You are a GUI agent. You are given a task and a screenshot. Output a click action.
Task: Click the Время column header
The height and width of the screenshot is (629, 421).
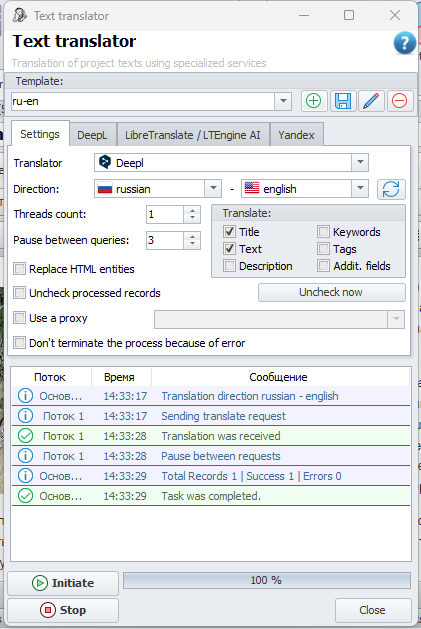click(x=119, y=377)
